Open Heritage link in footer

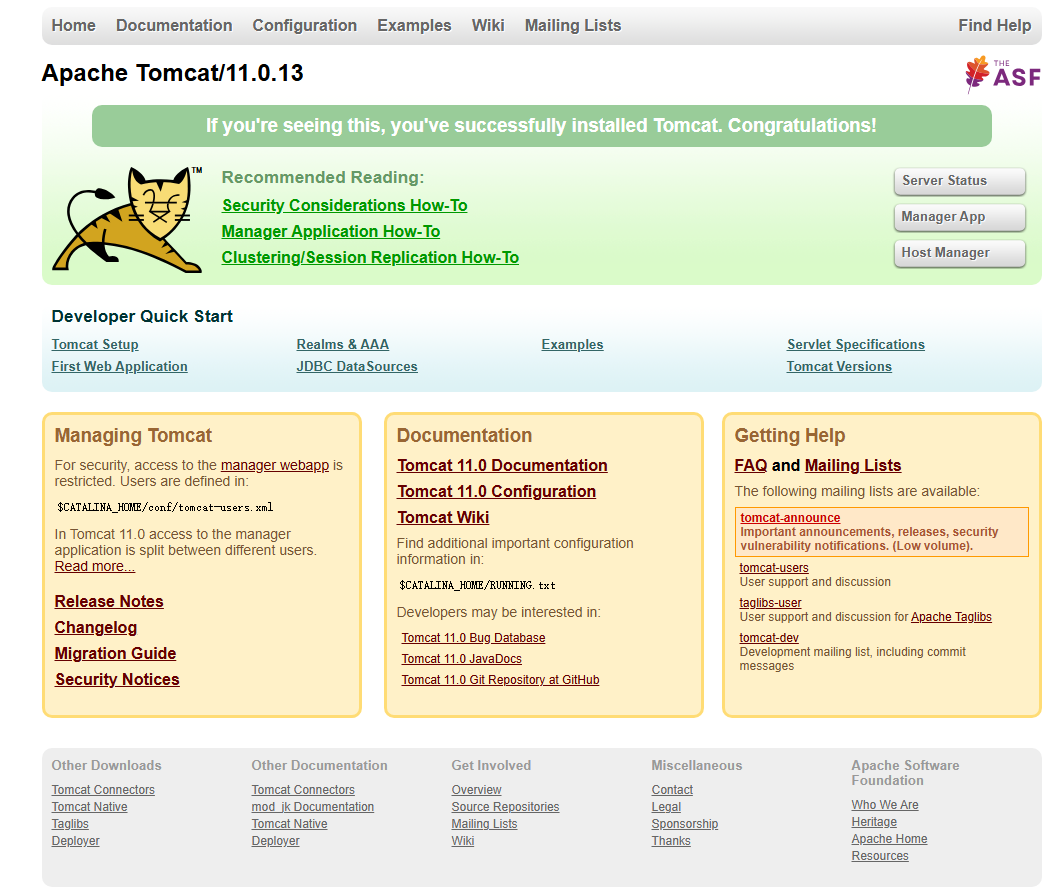874,822
